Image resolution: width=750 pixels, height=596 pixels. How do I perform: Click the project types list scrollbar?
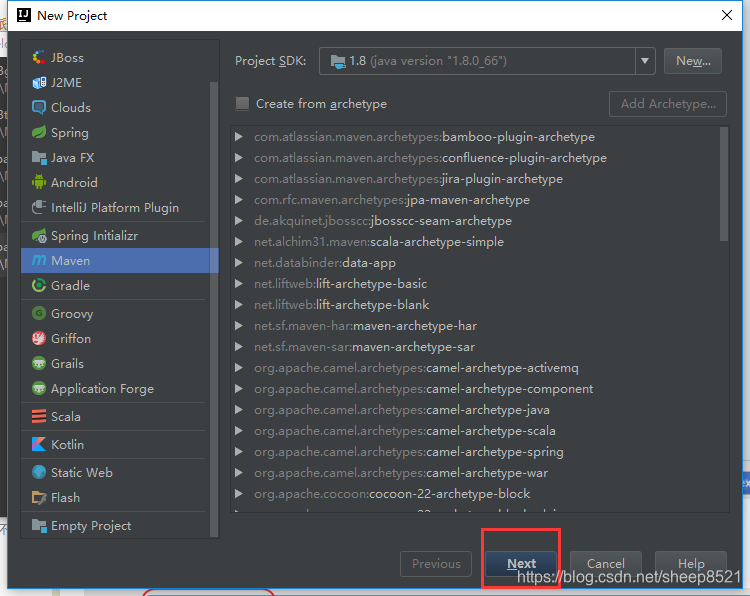pos(214,309)
